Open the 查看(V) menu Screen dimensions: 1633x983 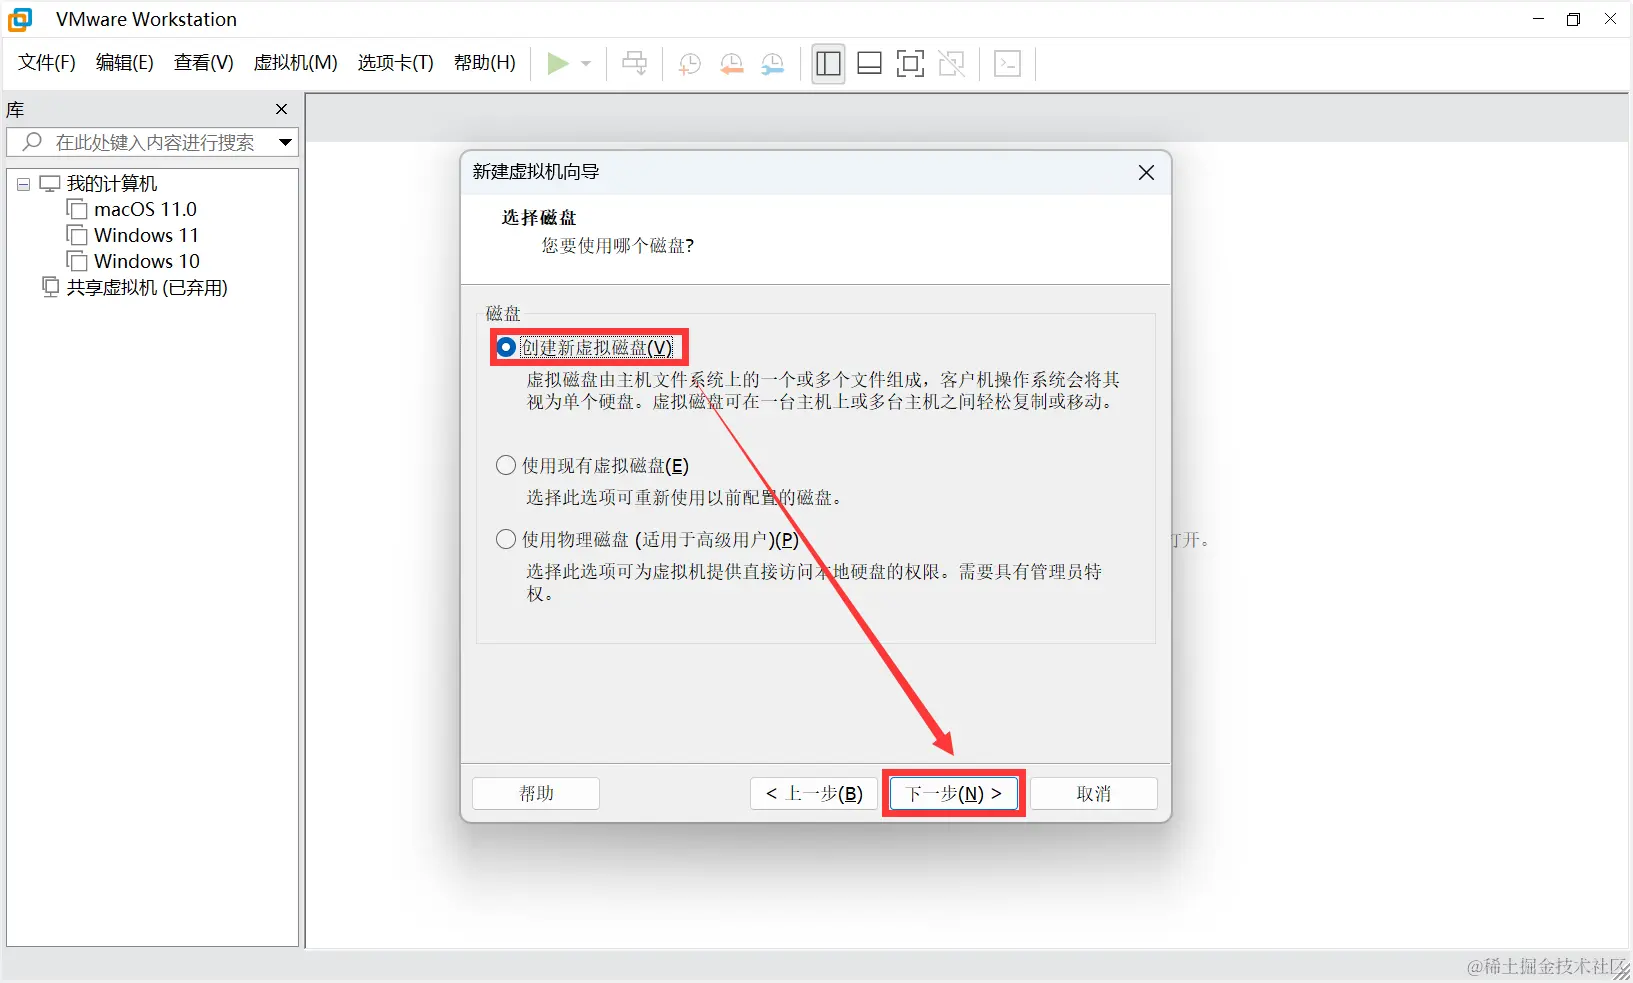tap(204, 63)
